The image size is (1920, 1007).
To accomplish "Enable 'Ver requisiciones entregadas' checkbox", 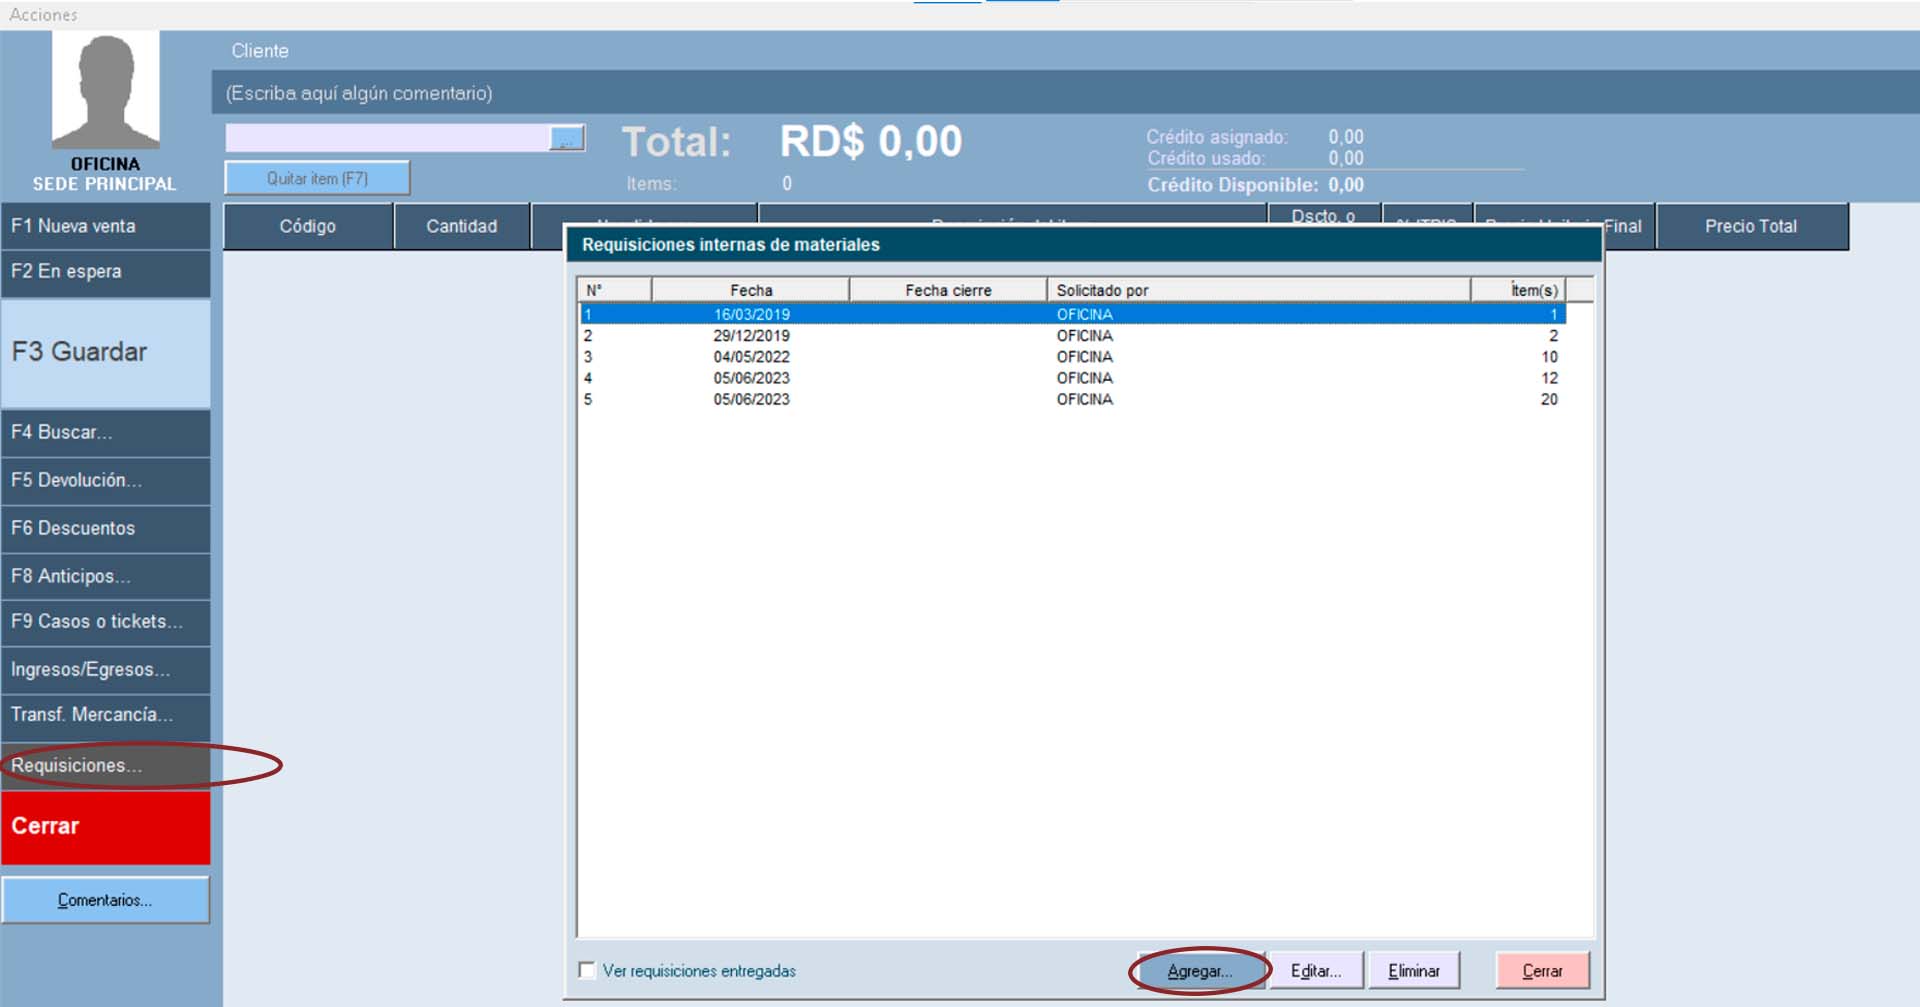I will coord(588,970).
